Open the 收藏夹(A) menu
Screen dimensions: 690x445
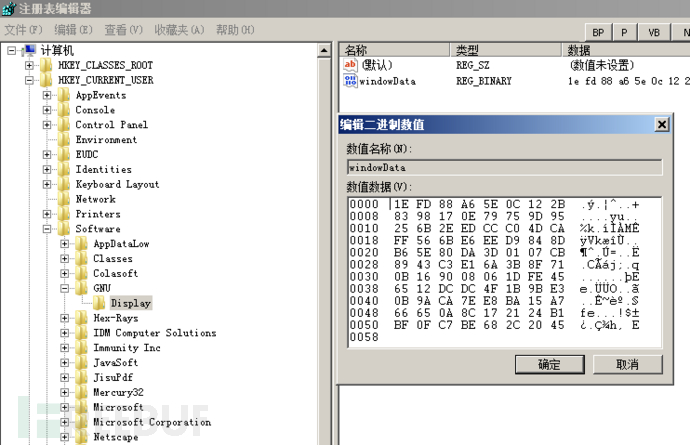[x=179, y=30]
